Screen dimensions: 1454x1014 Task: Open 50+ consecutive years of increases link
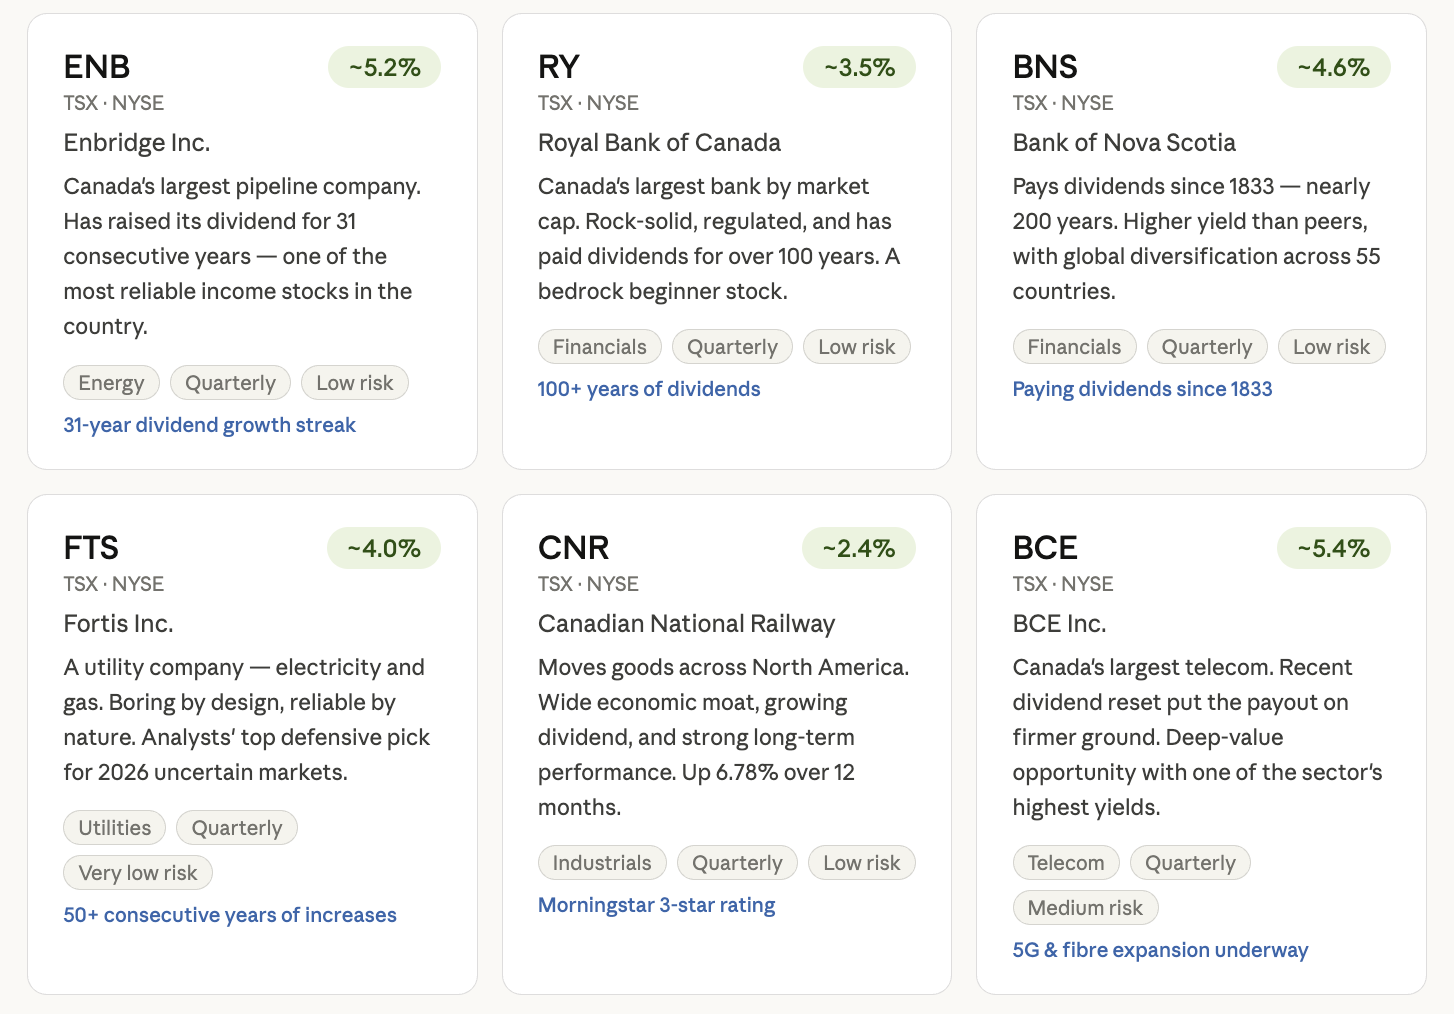[x=230, y=915]
